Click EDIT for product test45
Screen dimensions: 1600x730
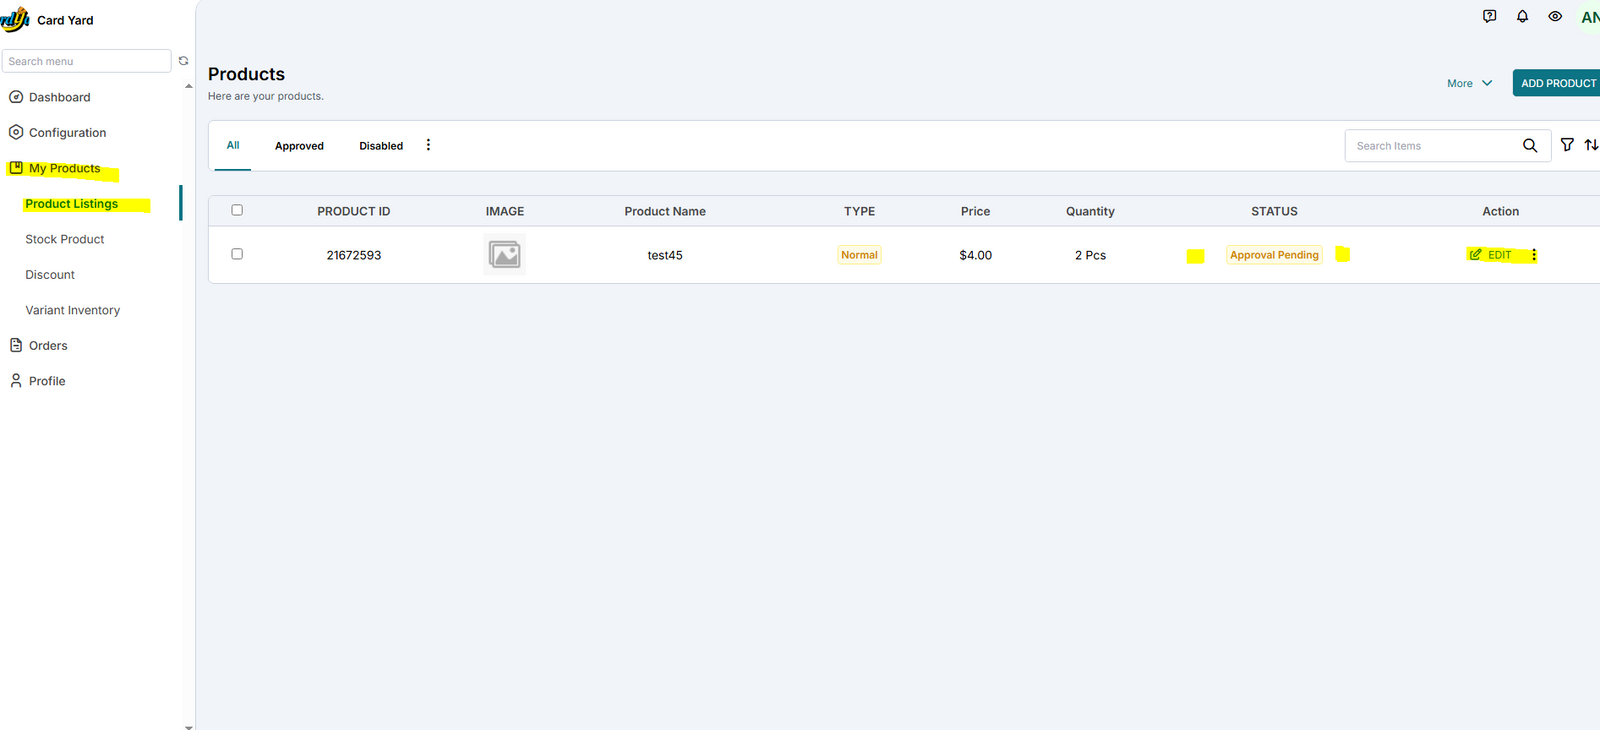point(1491,255)
